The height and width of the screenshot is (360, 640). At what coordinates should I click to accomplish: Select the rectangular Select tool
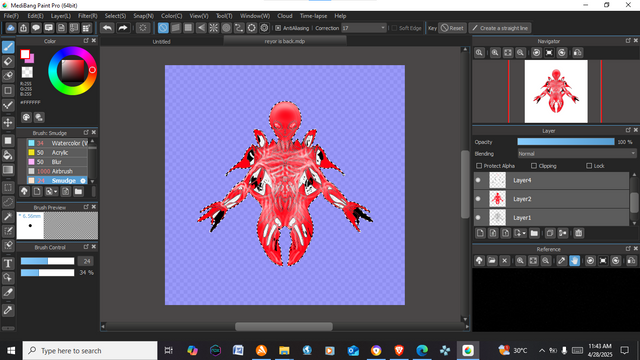click(8, 188)
